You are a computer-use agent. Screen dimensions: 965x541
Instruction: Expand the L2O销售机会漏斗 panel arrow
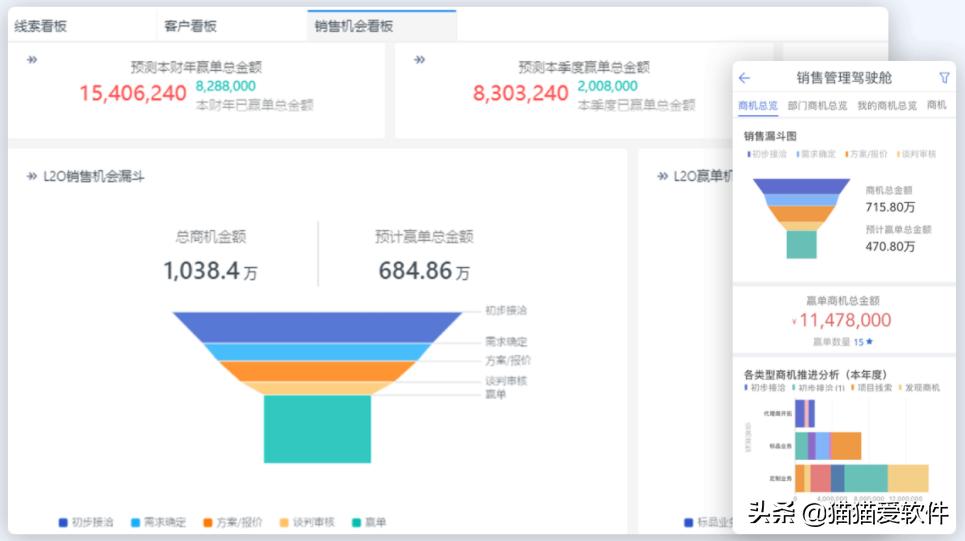coord(32,177)
